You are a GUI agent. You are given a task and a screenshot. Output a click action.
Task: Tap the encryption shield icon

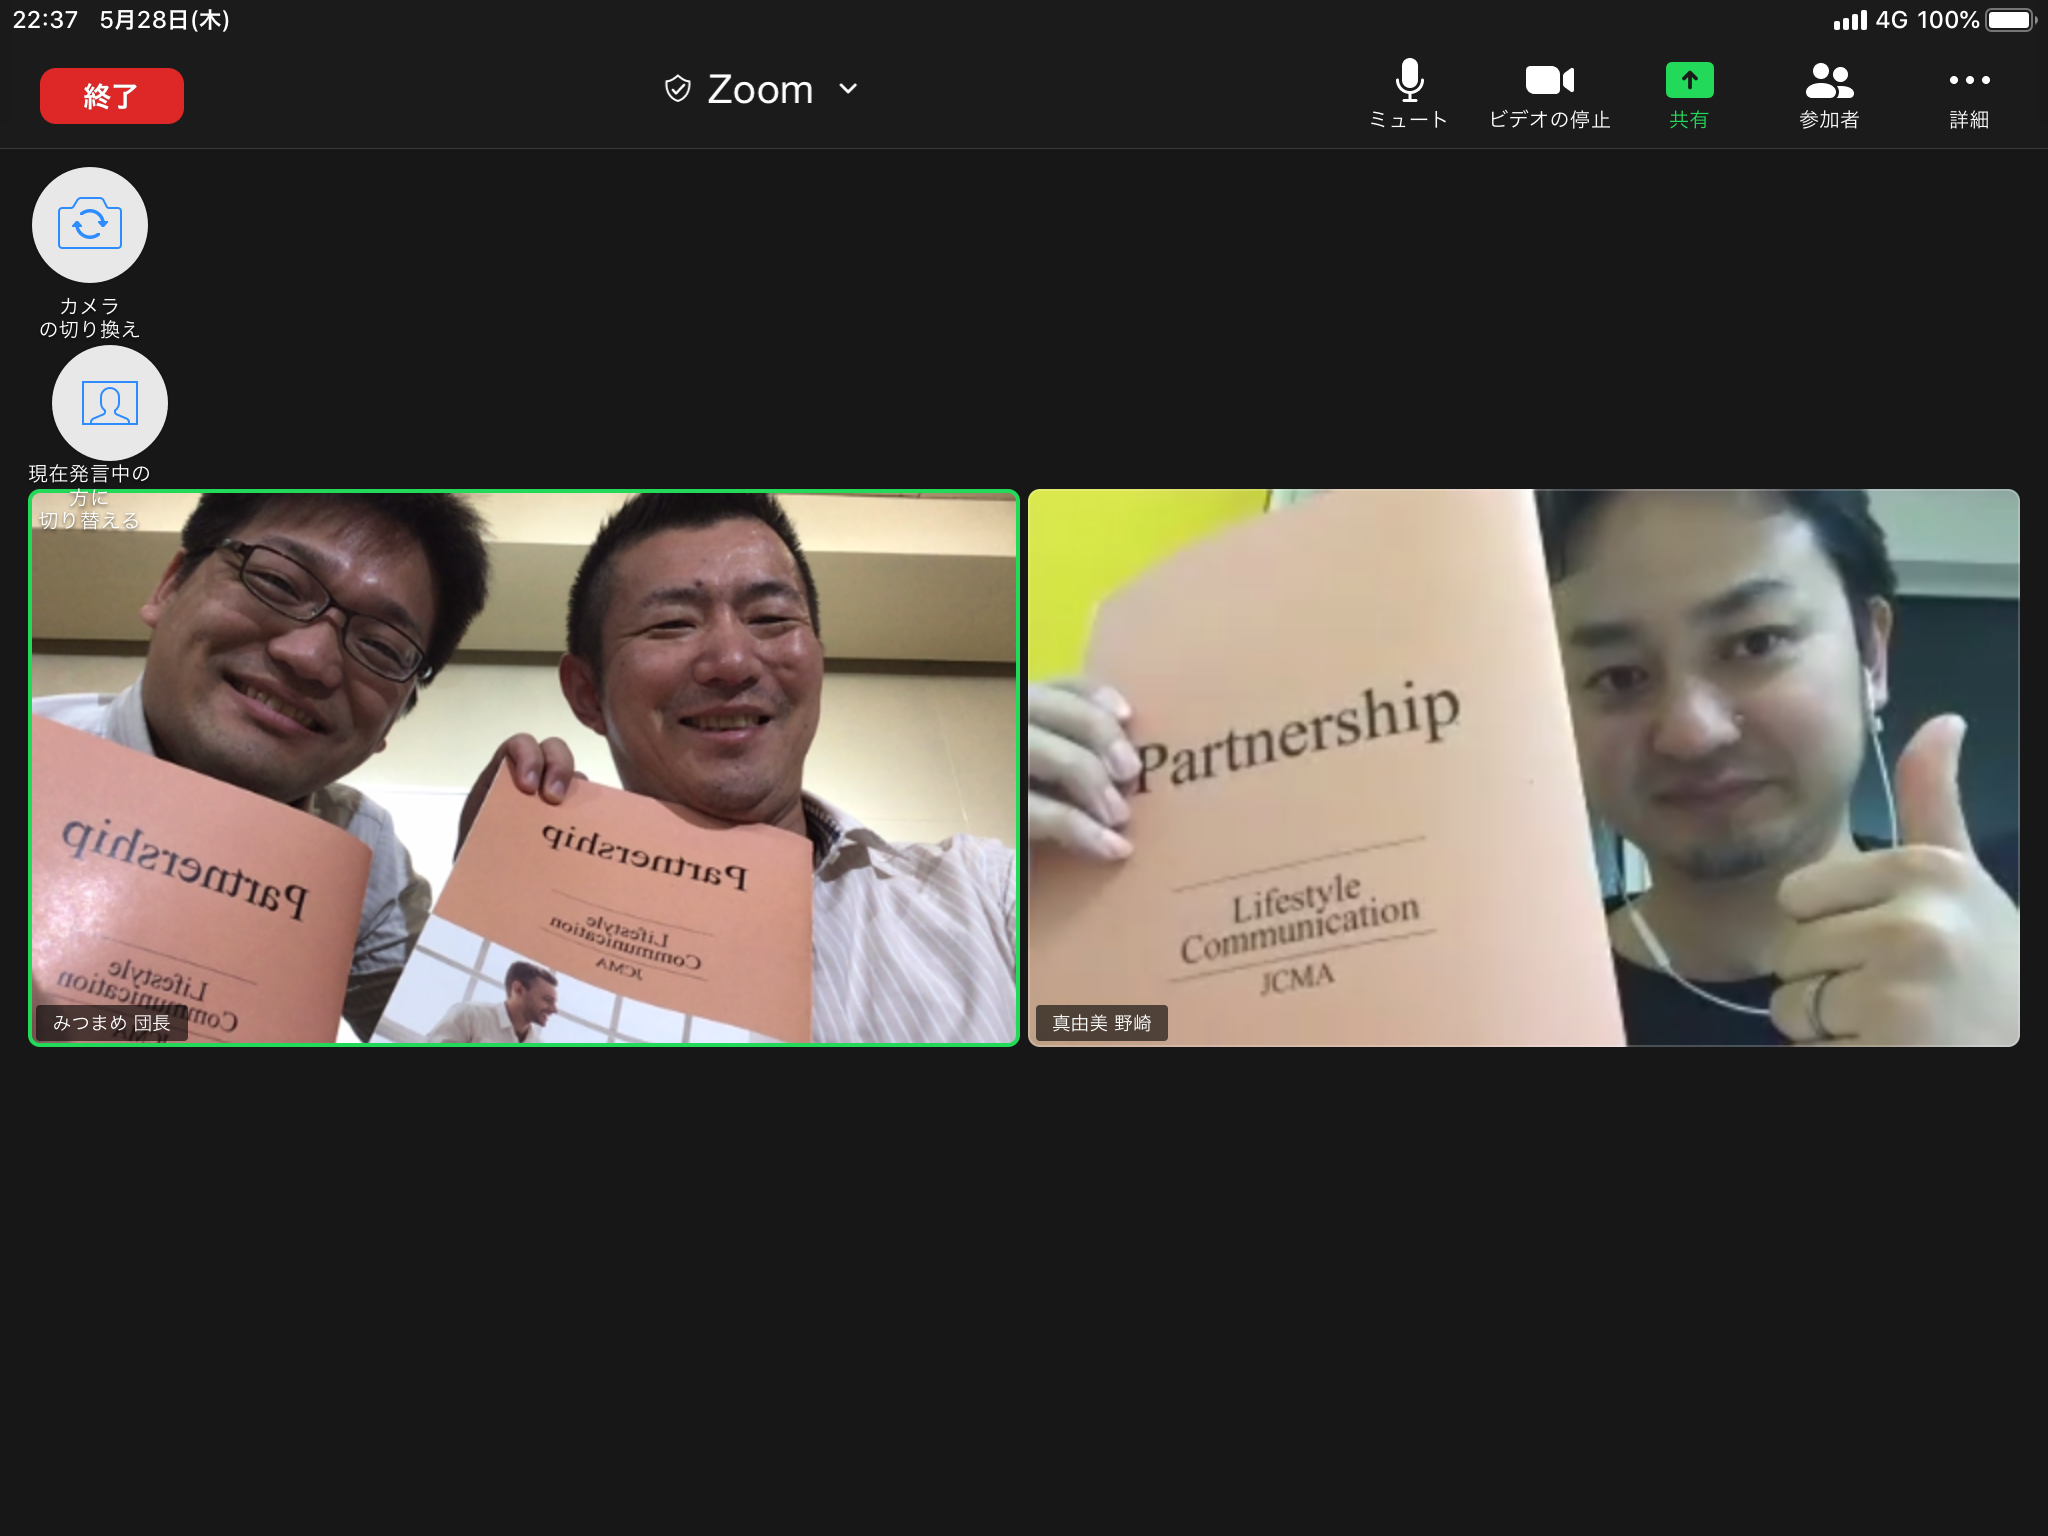click(677, 89)
